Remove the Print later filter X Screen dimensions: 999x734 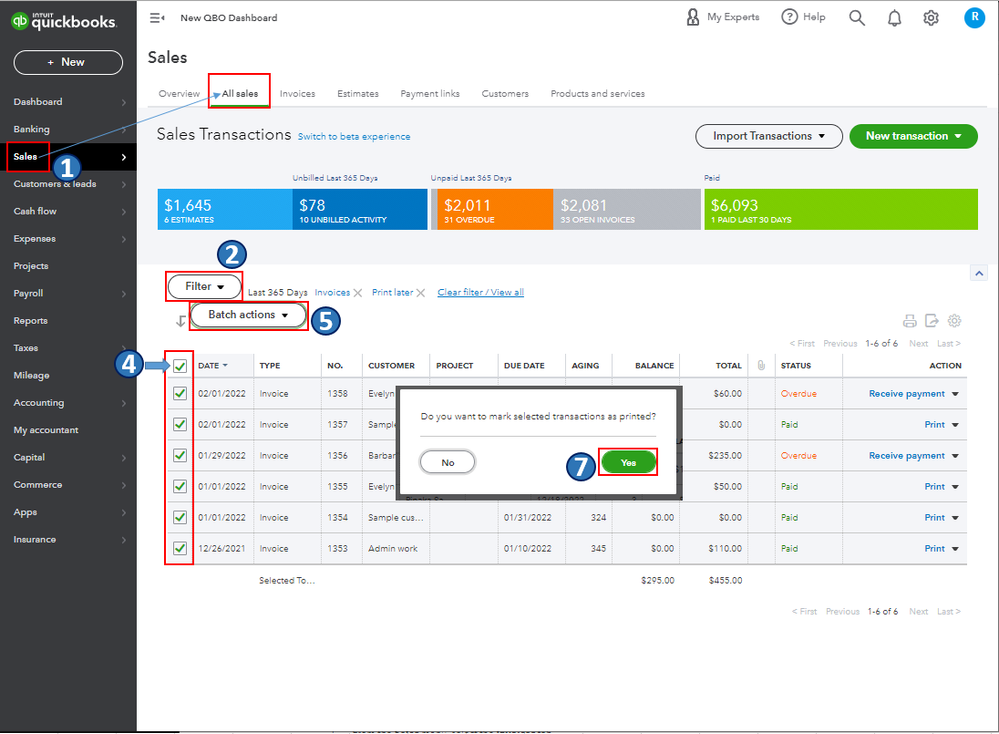tap(420, 292)
